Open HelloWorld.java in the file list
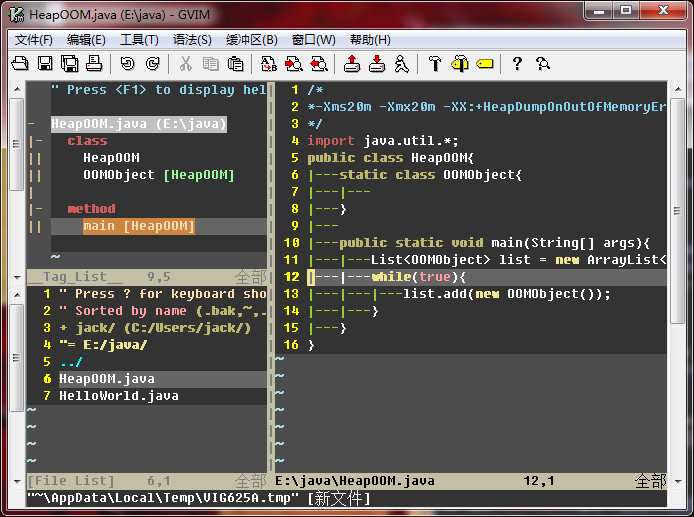This screenshot has width=694, height=517. point(119,396)
